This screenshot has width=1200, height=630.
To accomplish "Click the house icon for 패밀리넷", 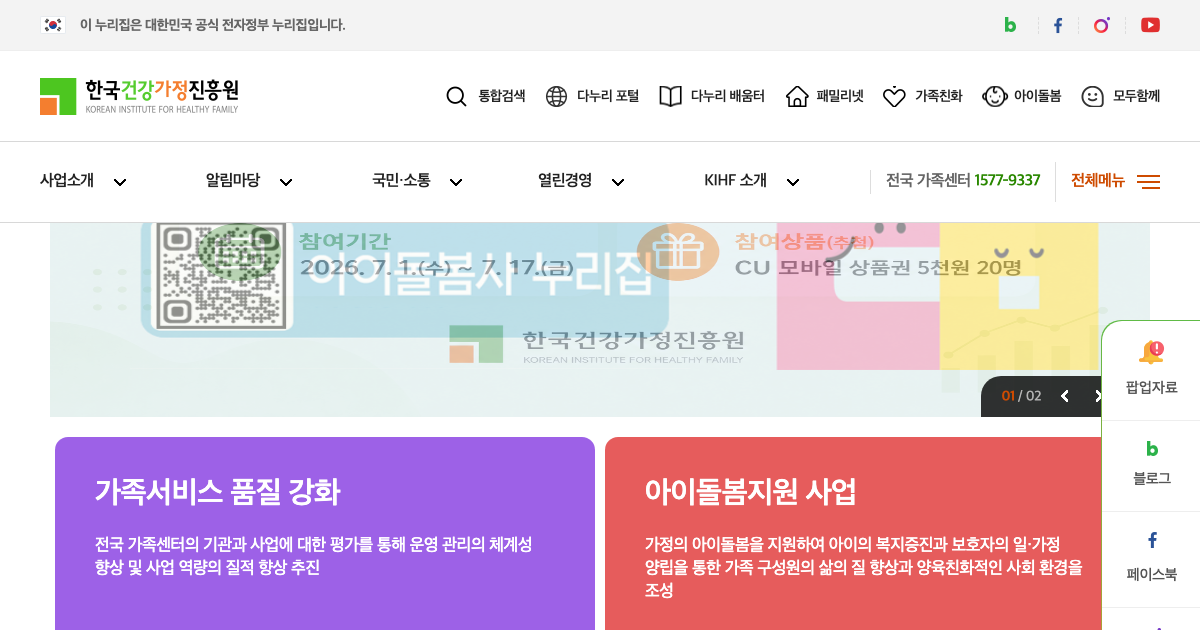I will [797, 96].
